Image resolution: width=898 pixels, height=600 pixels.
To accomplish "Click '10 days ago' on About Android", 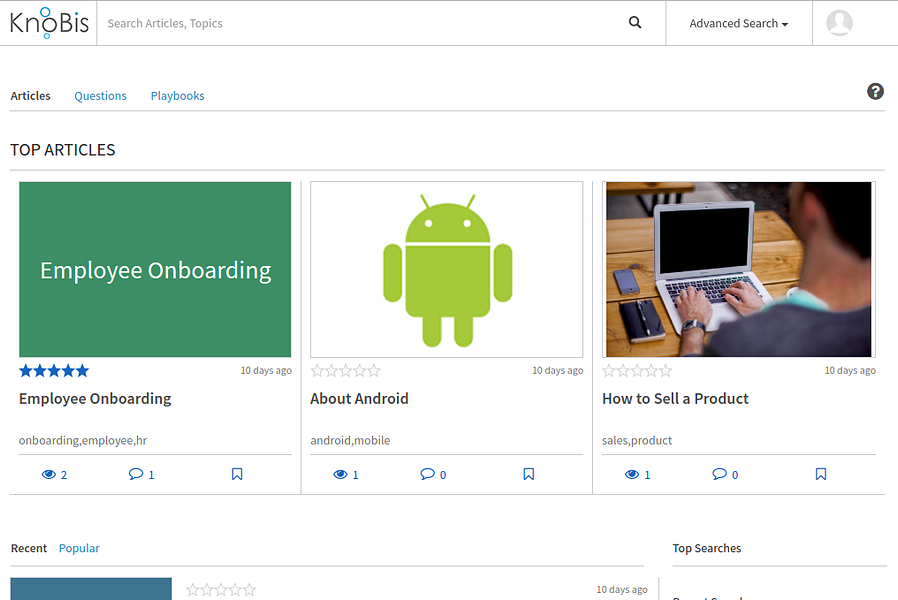I will 558,370.
